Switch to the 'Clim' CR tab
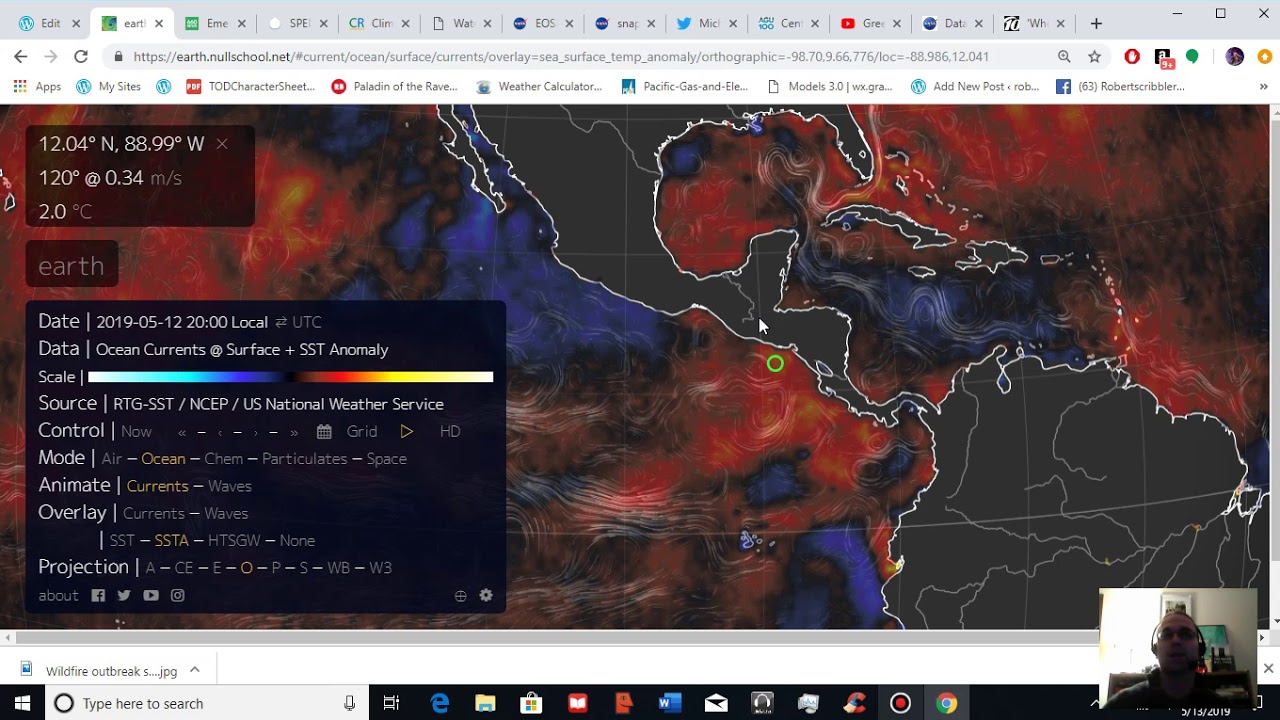Image resolution: width=1280 pixels, height=720 pixels. [378, 23]
